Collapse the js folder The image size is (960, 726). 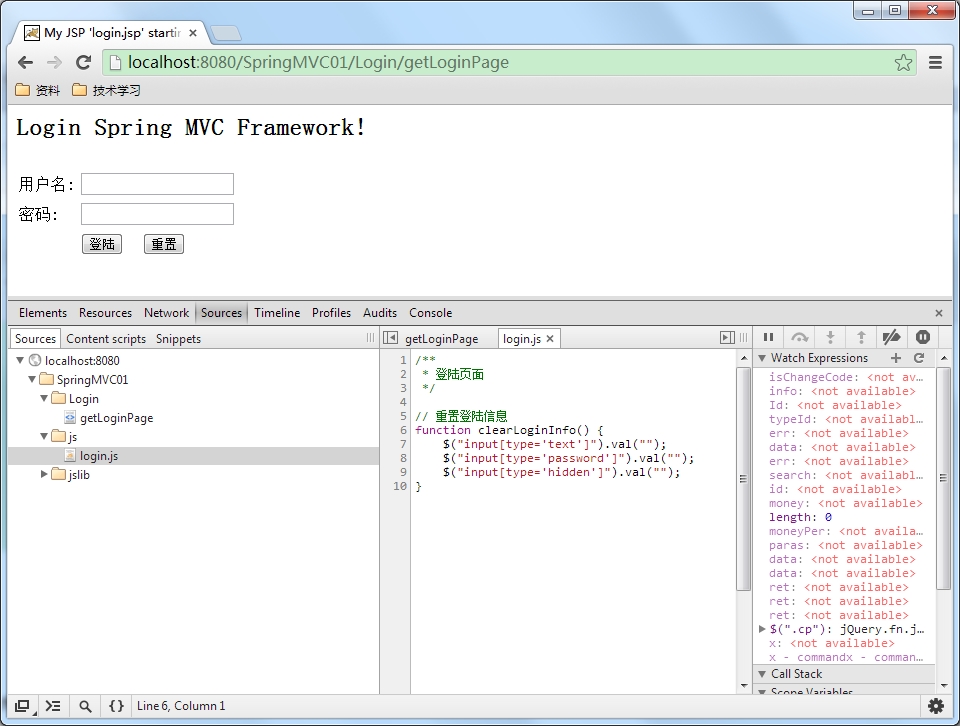coord(44,436)
